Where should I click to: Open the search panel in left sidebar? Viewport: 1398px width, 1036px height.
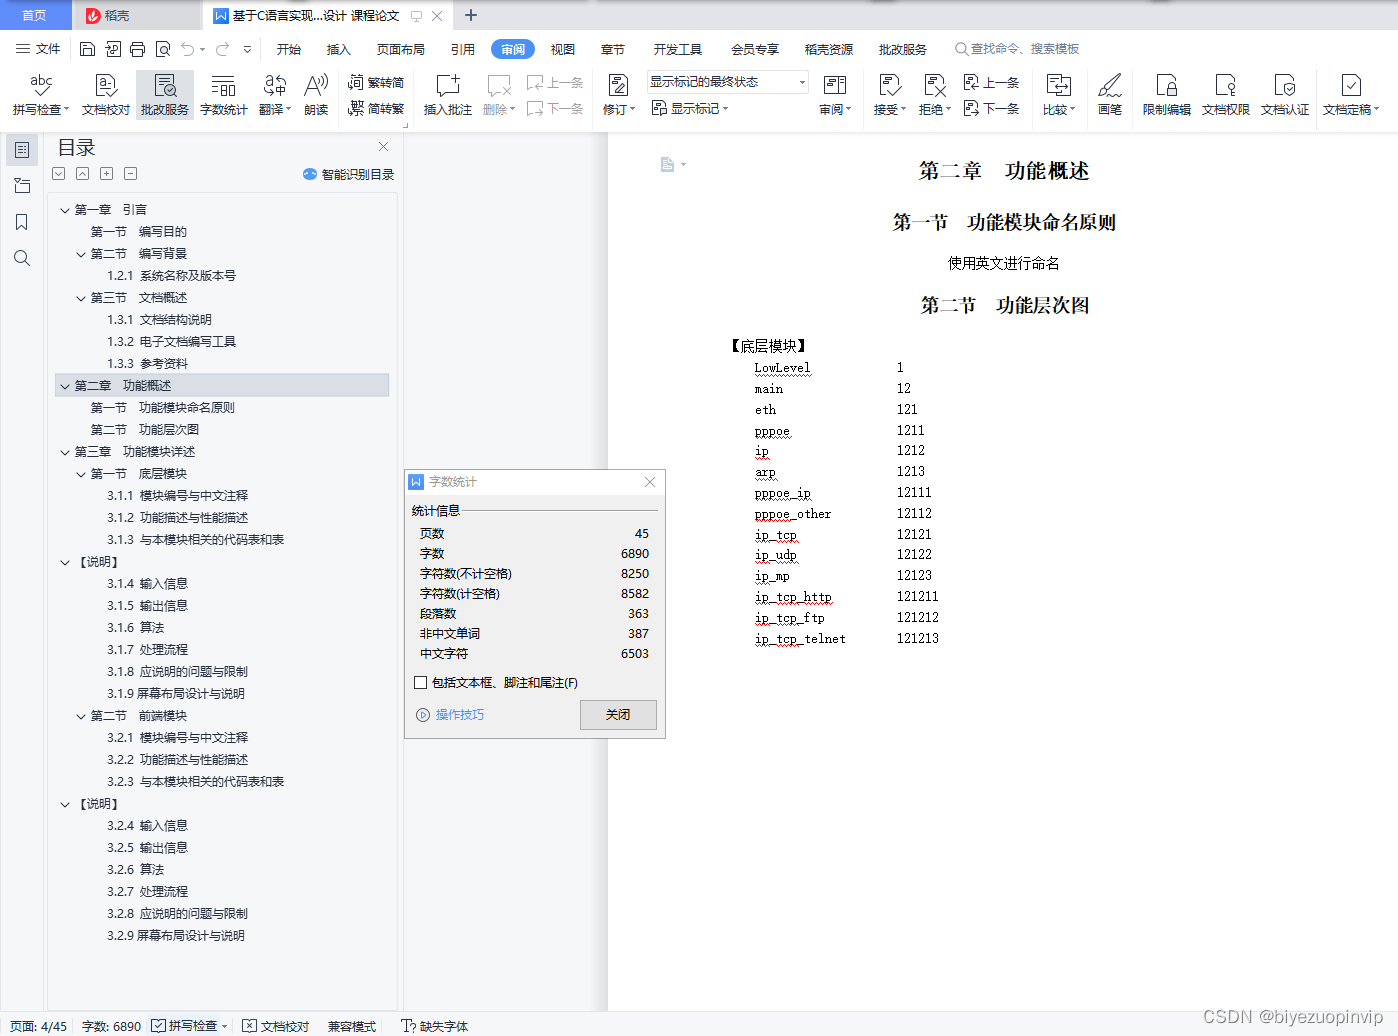click(22, 258)
